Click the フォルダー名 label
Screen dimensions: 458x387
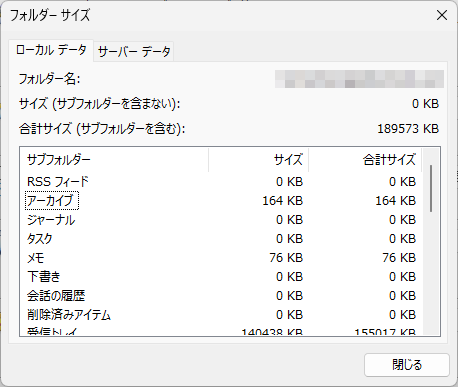click(x=49, y=79)
